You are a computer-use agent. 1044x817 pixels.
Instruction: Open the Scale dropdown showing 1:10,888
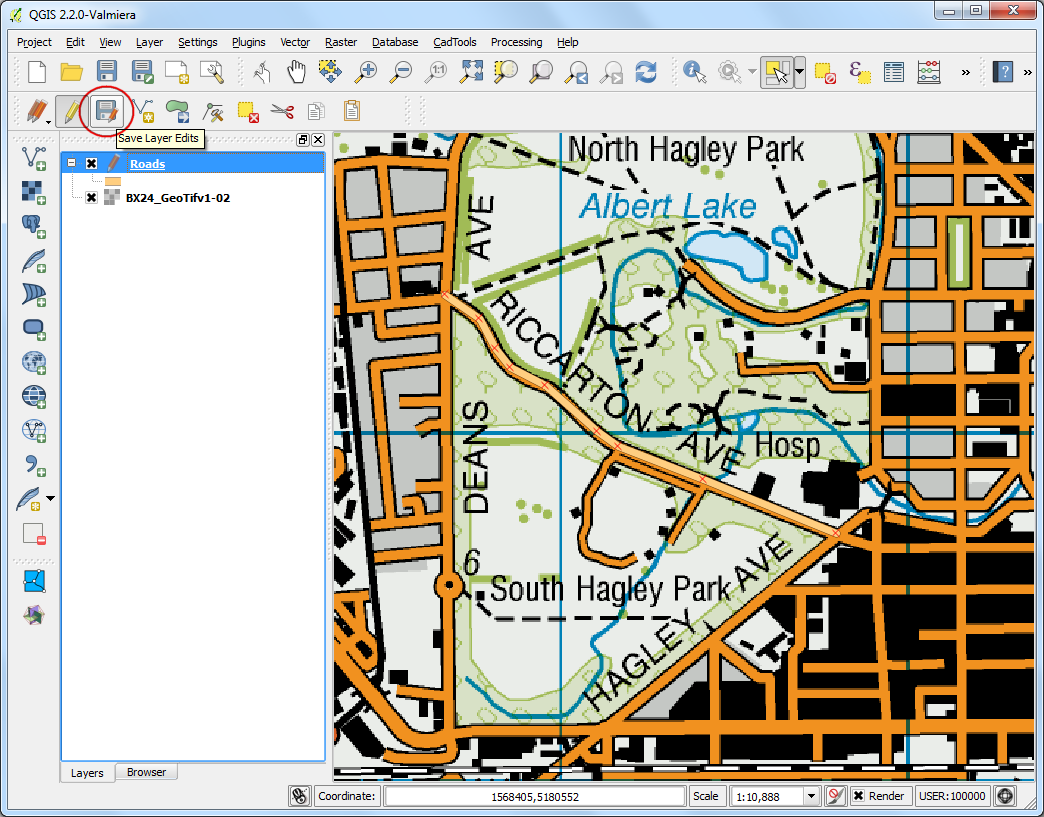coord(812,796)
